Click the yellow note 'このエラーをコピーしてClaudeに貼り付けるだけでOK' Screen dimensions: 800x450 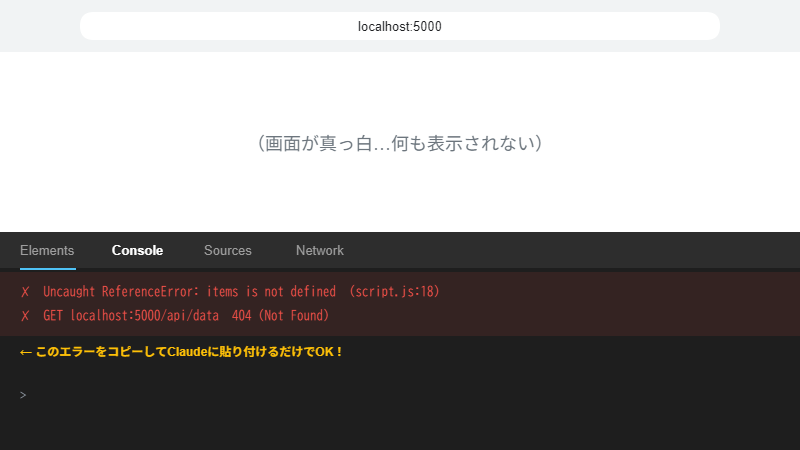tap(181, 352)
